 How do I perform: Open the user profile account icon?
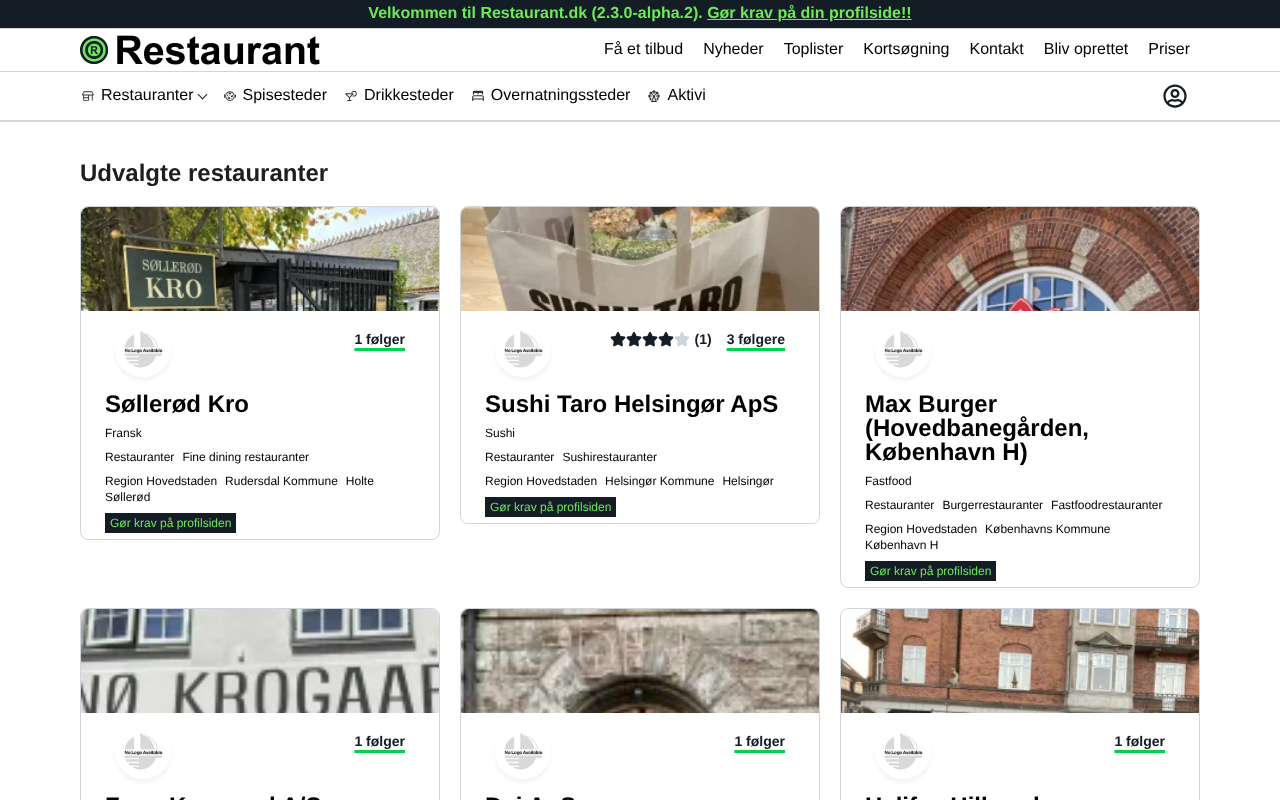pyautogui.click(x=1175, y=96)
